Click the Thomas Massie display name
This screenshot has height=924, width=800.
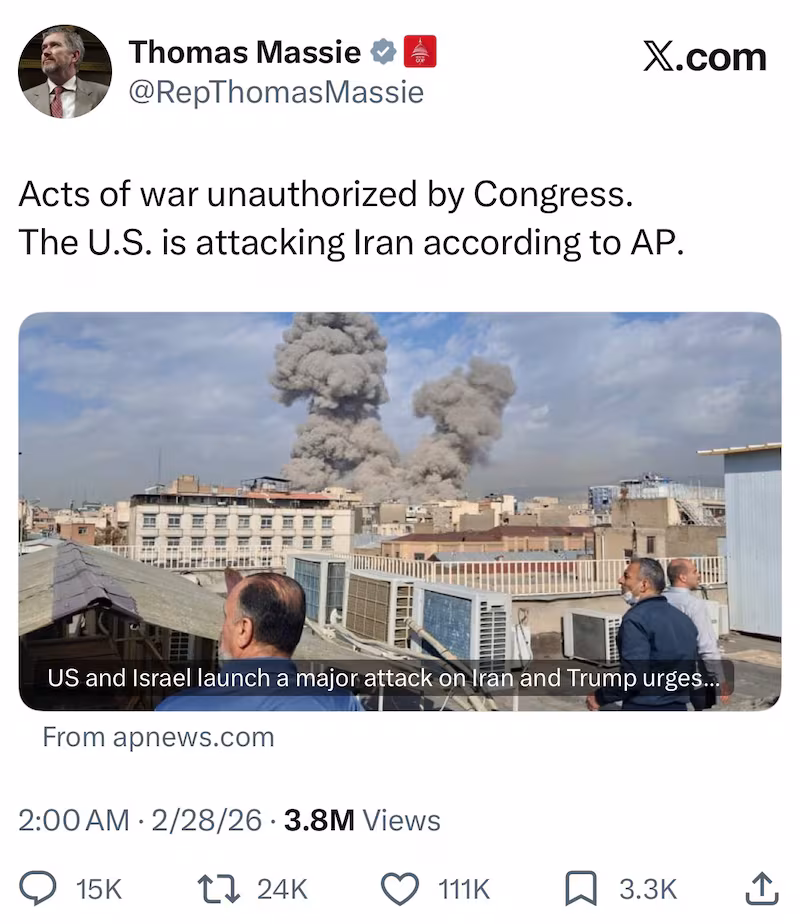tap(246, 53)
